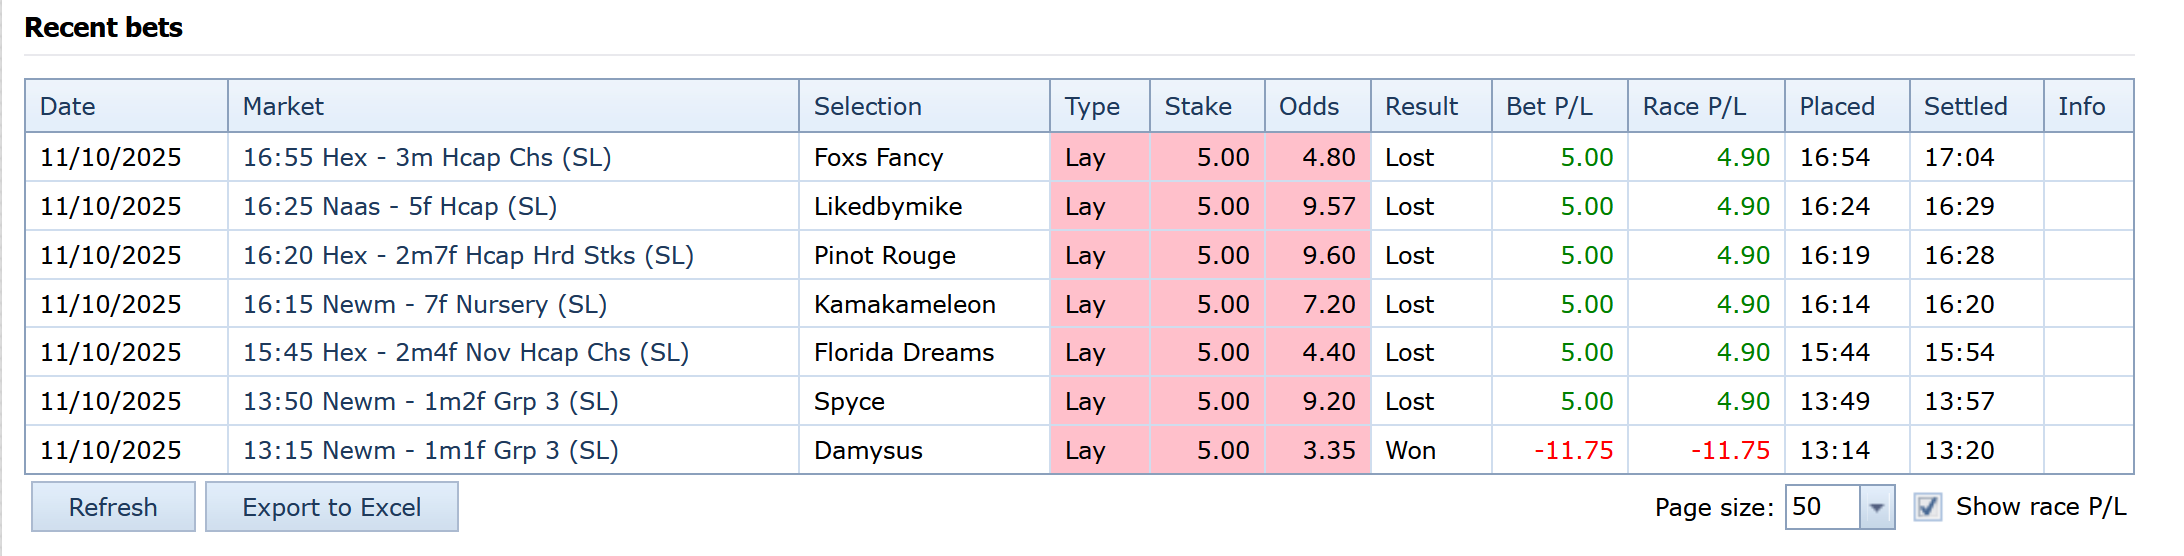2184x556 pixels.
Task: Sort by the Odds column header
Action: point(1309,106)
